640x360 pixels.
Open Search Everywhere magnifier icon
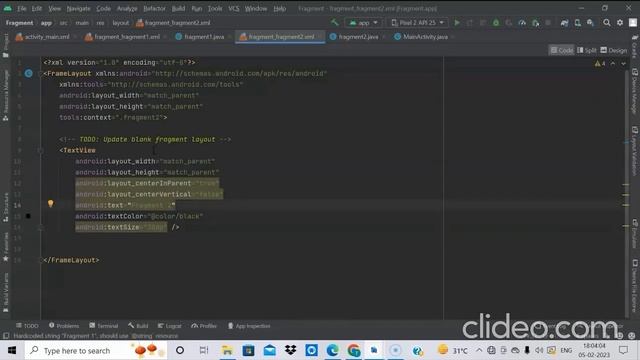(607, 23)
